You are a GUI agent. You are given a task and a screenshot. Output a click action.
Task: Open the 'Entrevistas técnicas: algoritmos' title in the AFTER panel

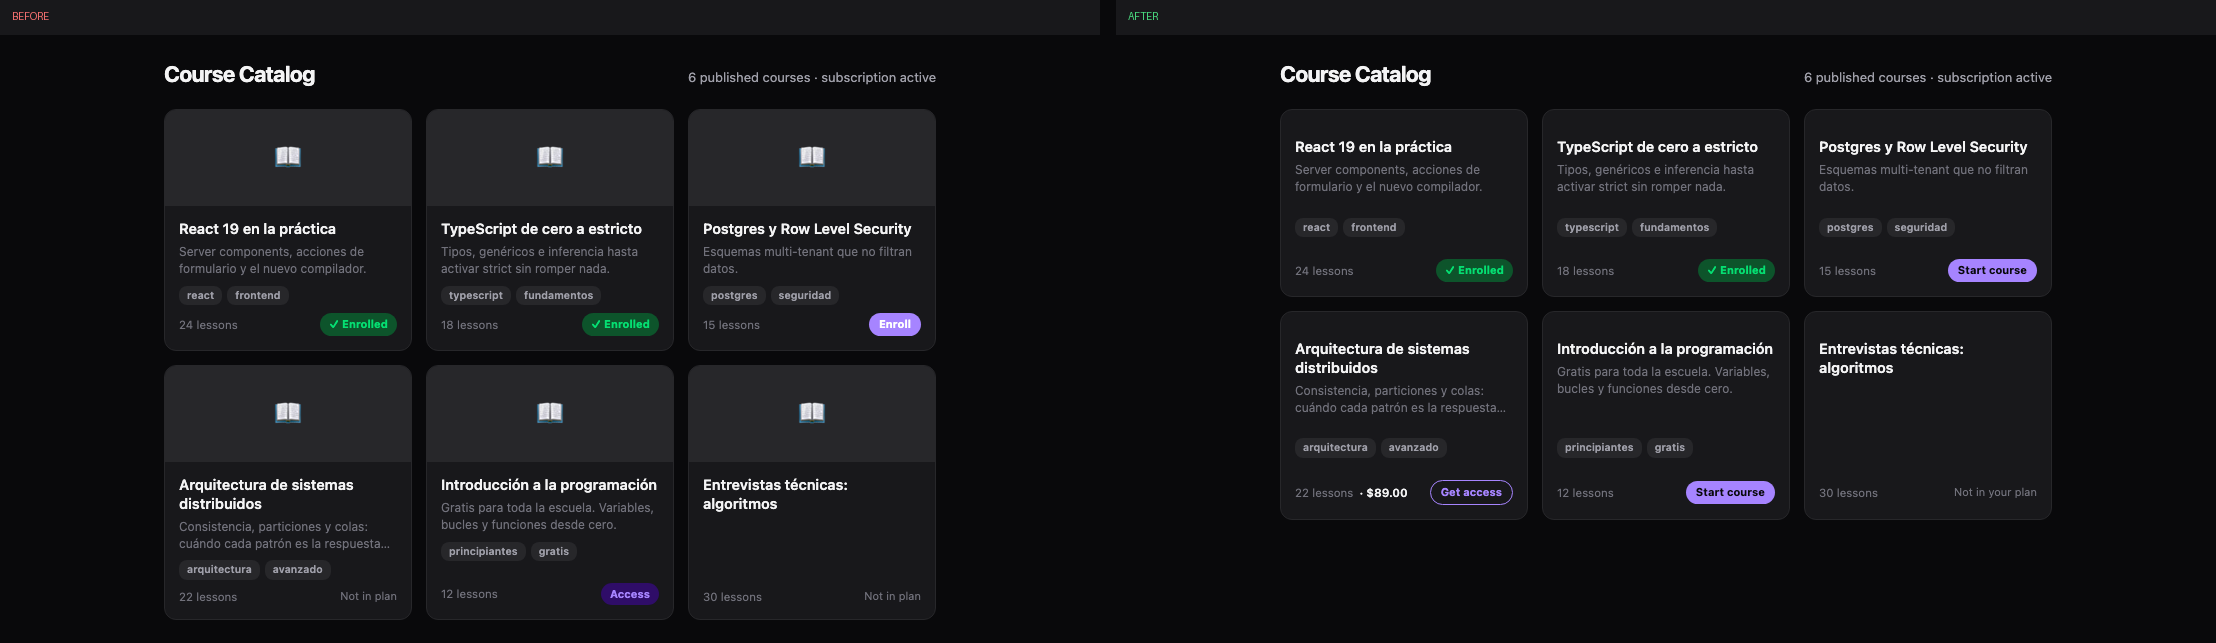point(1891,358)
